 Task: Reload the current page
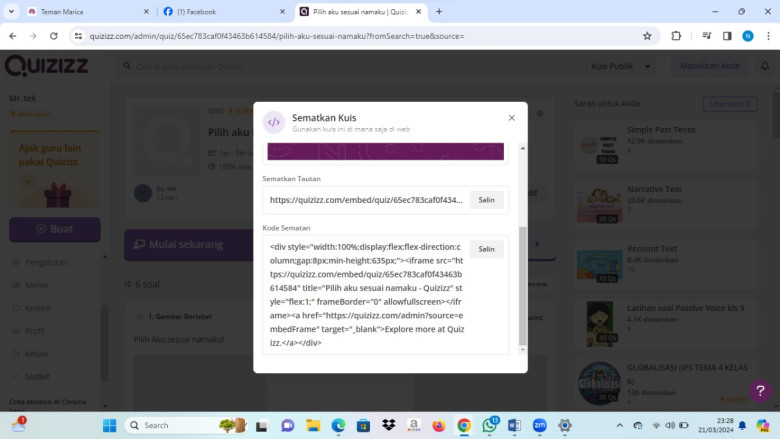point(54,36)
